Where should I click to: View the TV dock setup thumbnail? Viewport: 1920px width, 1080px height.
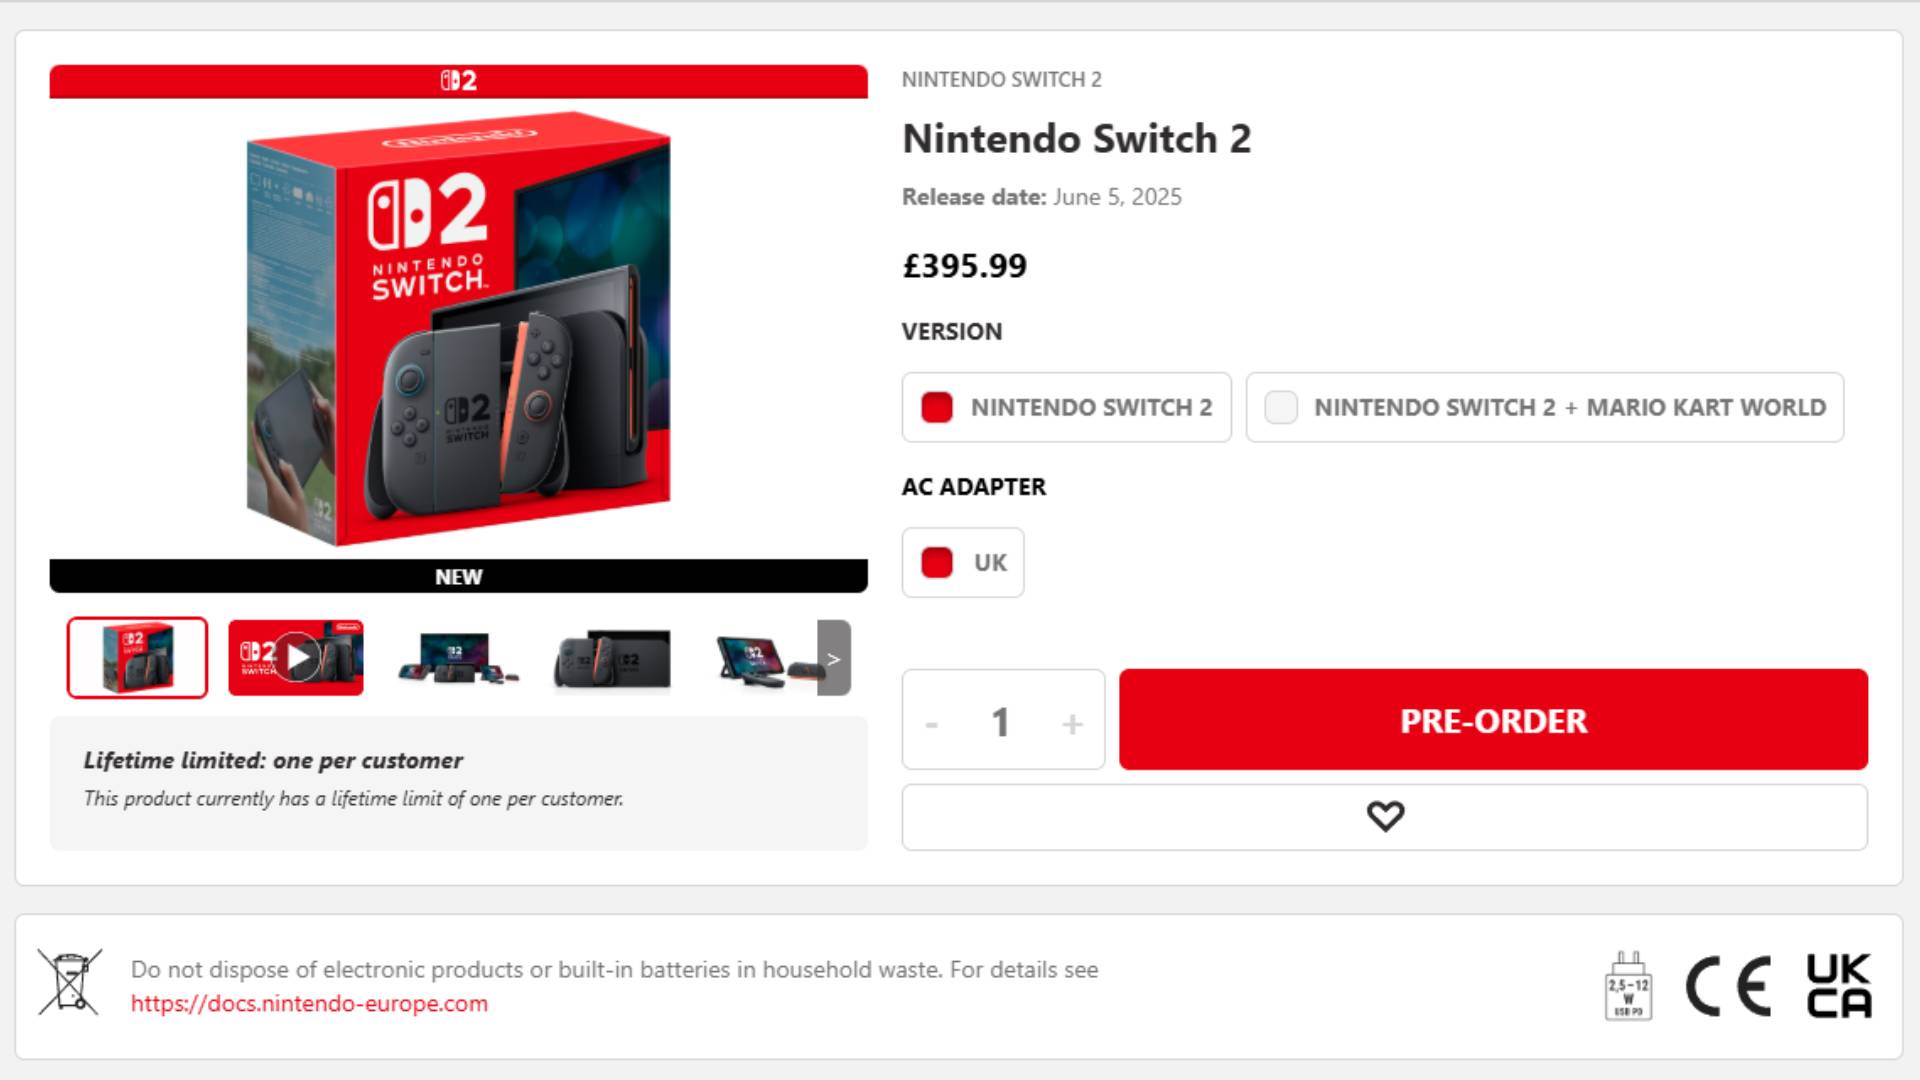click(456, 658)
